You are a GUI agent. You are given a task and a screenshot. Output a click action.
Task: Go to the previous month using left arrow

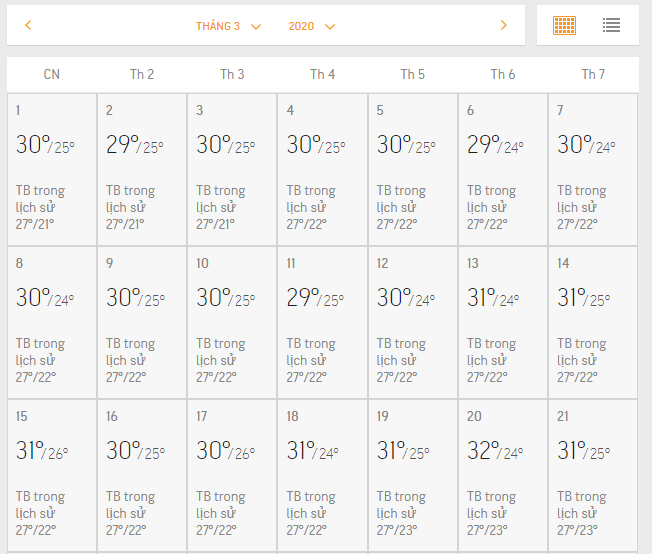pos(28,25)
